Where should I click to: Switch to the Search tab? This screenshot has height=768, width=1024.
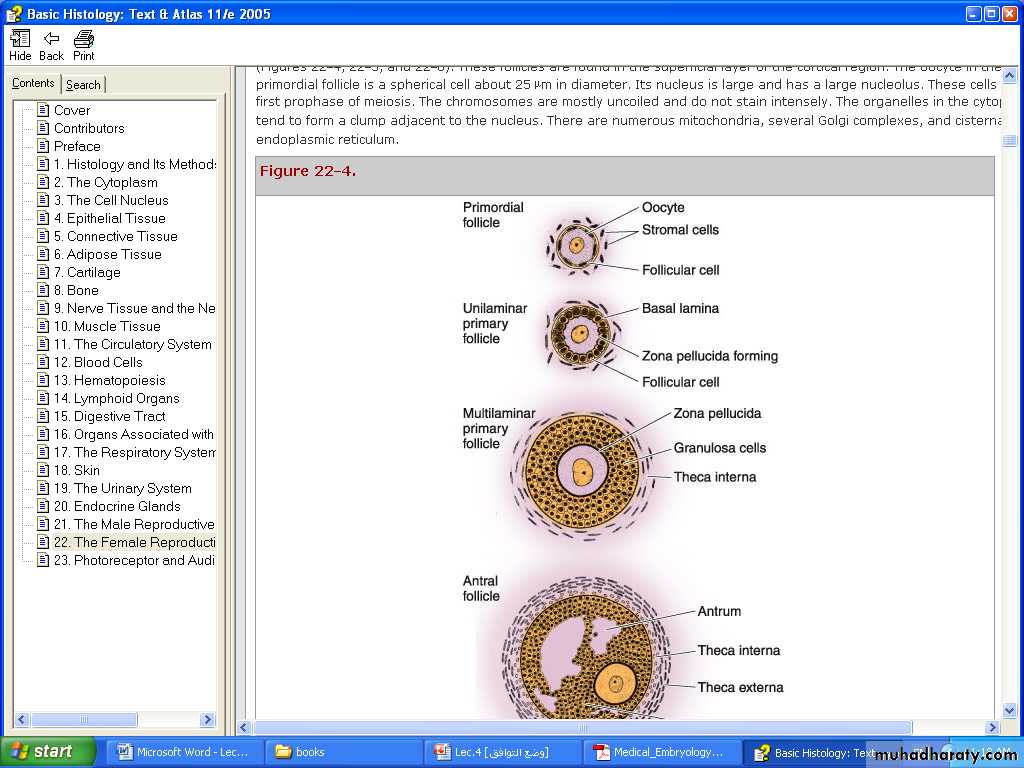coord(83,85)
